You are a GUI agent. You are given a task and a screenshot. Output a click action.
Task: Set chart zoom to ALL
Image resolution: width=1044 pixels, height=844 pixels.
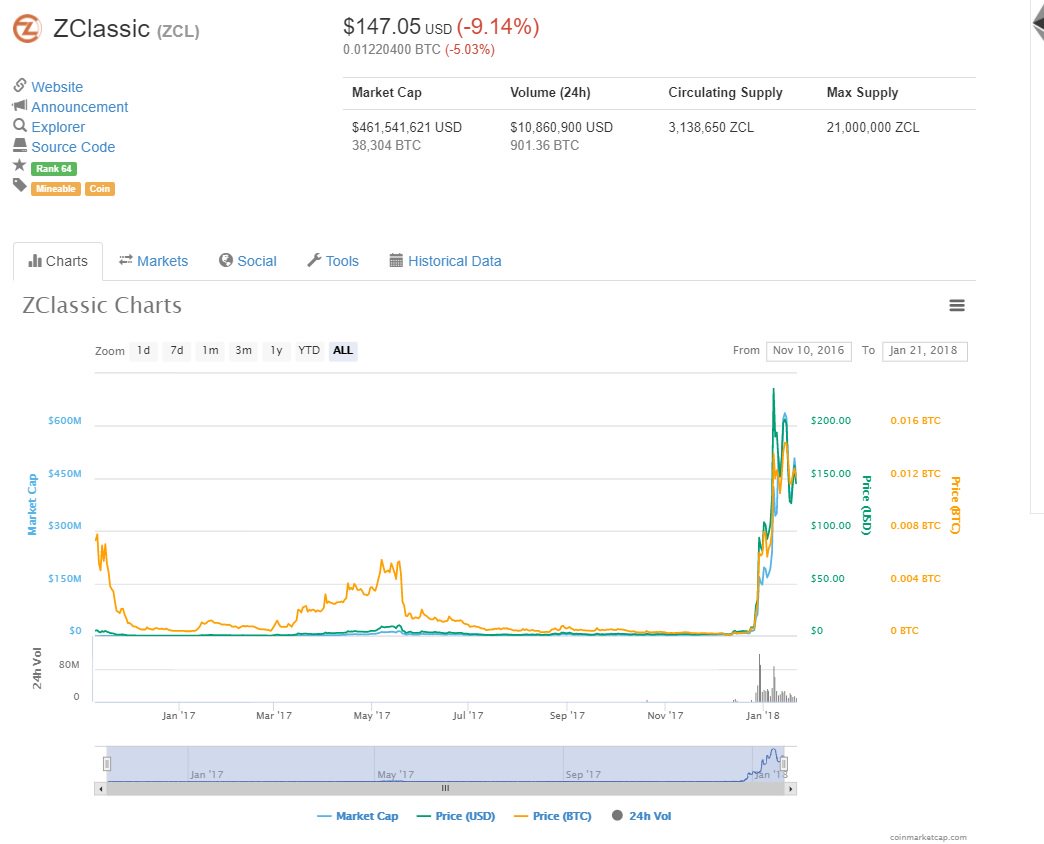click(x=343, y=351)
